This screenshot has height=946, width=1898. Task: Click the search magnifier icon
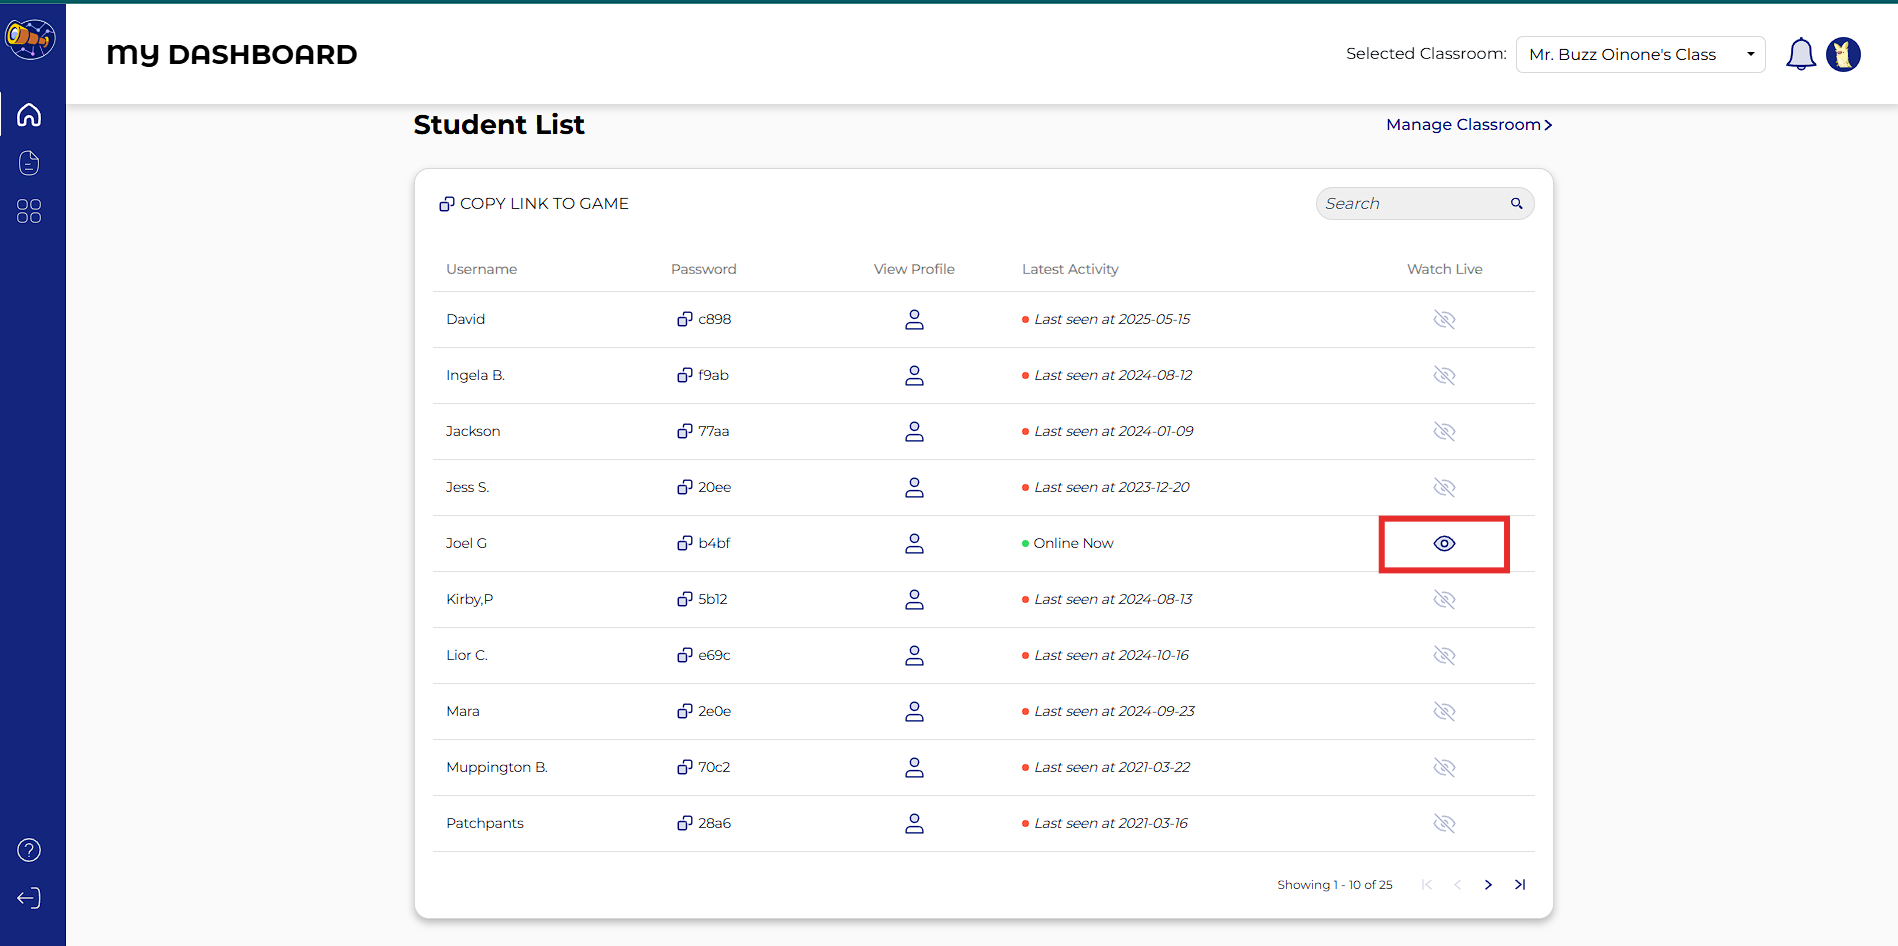[x=1517, y=204]
